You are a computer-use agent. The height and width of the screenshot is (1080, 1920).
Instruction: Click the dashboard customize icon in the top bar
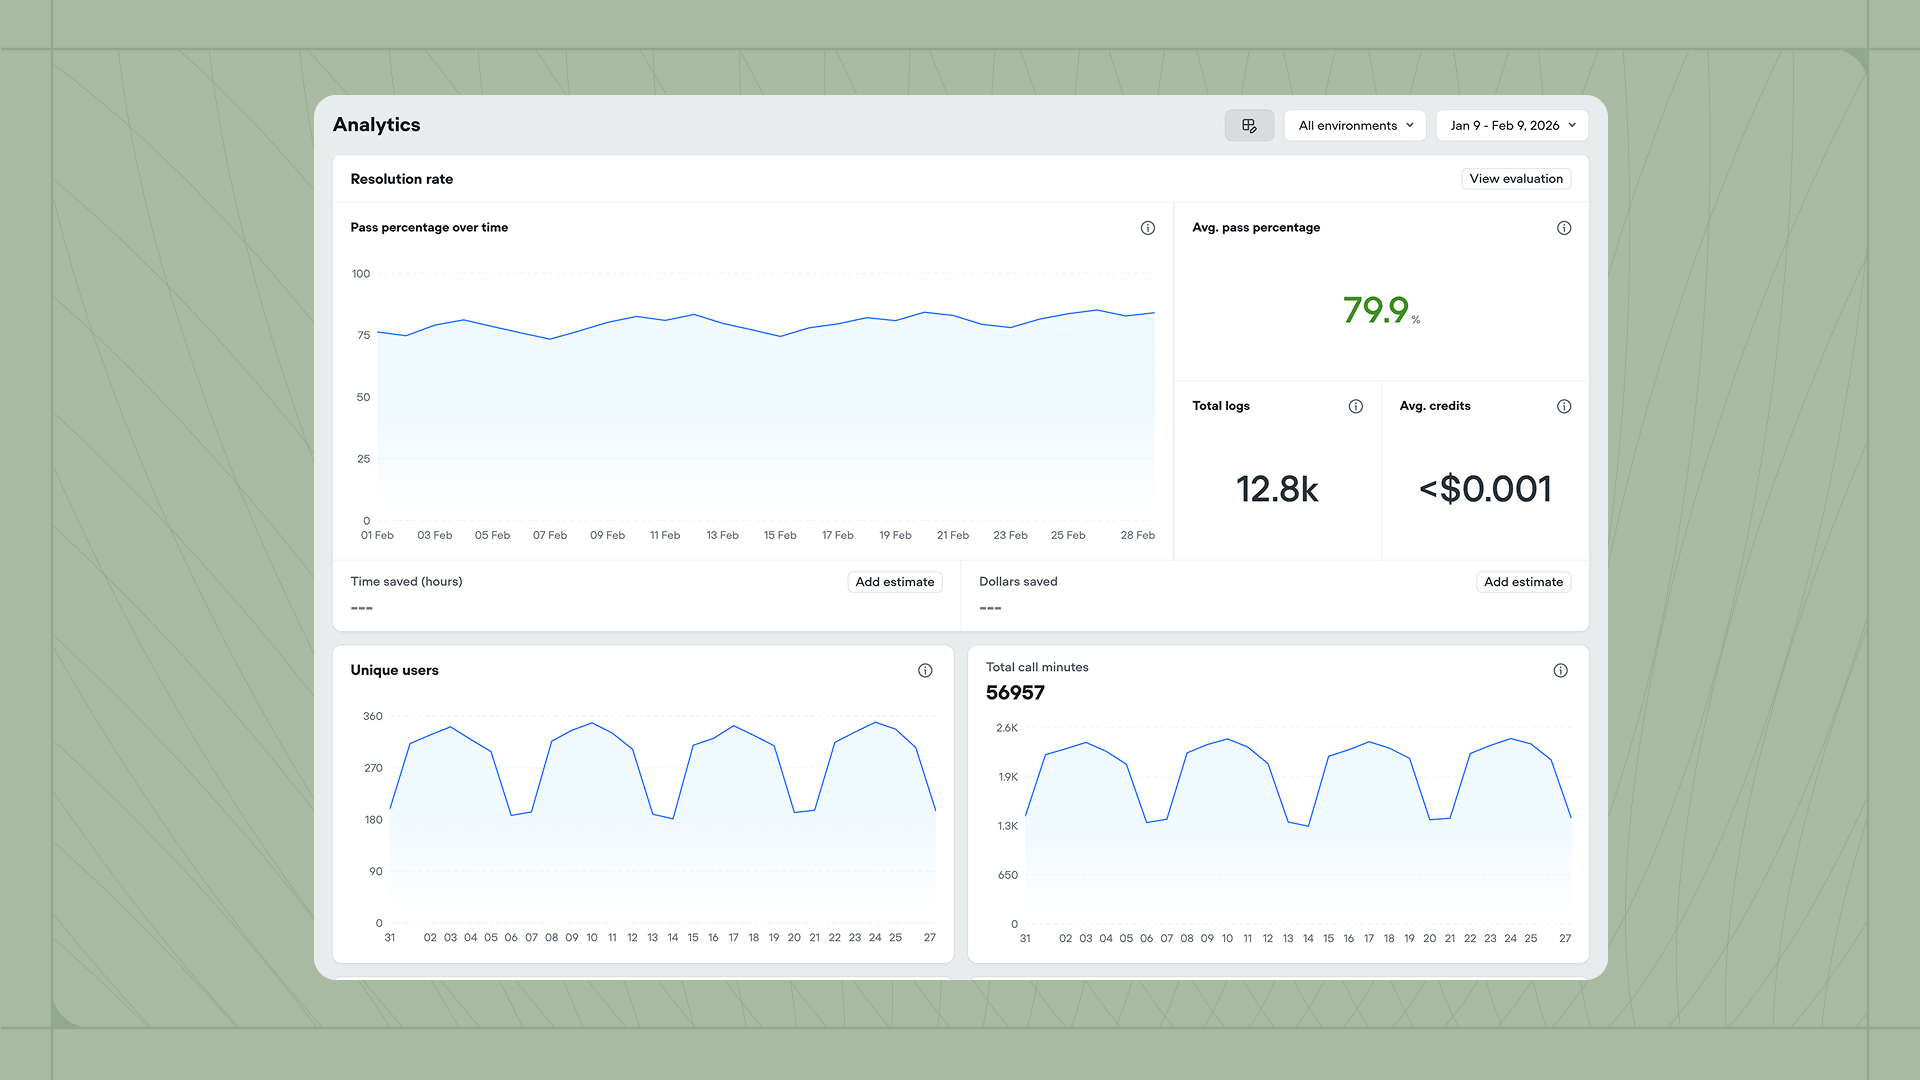[1249, 125]
